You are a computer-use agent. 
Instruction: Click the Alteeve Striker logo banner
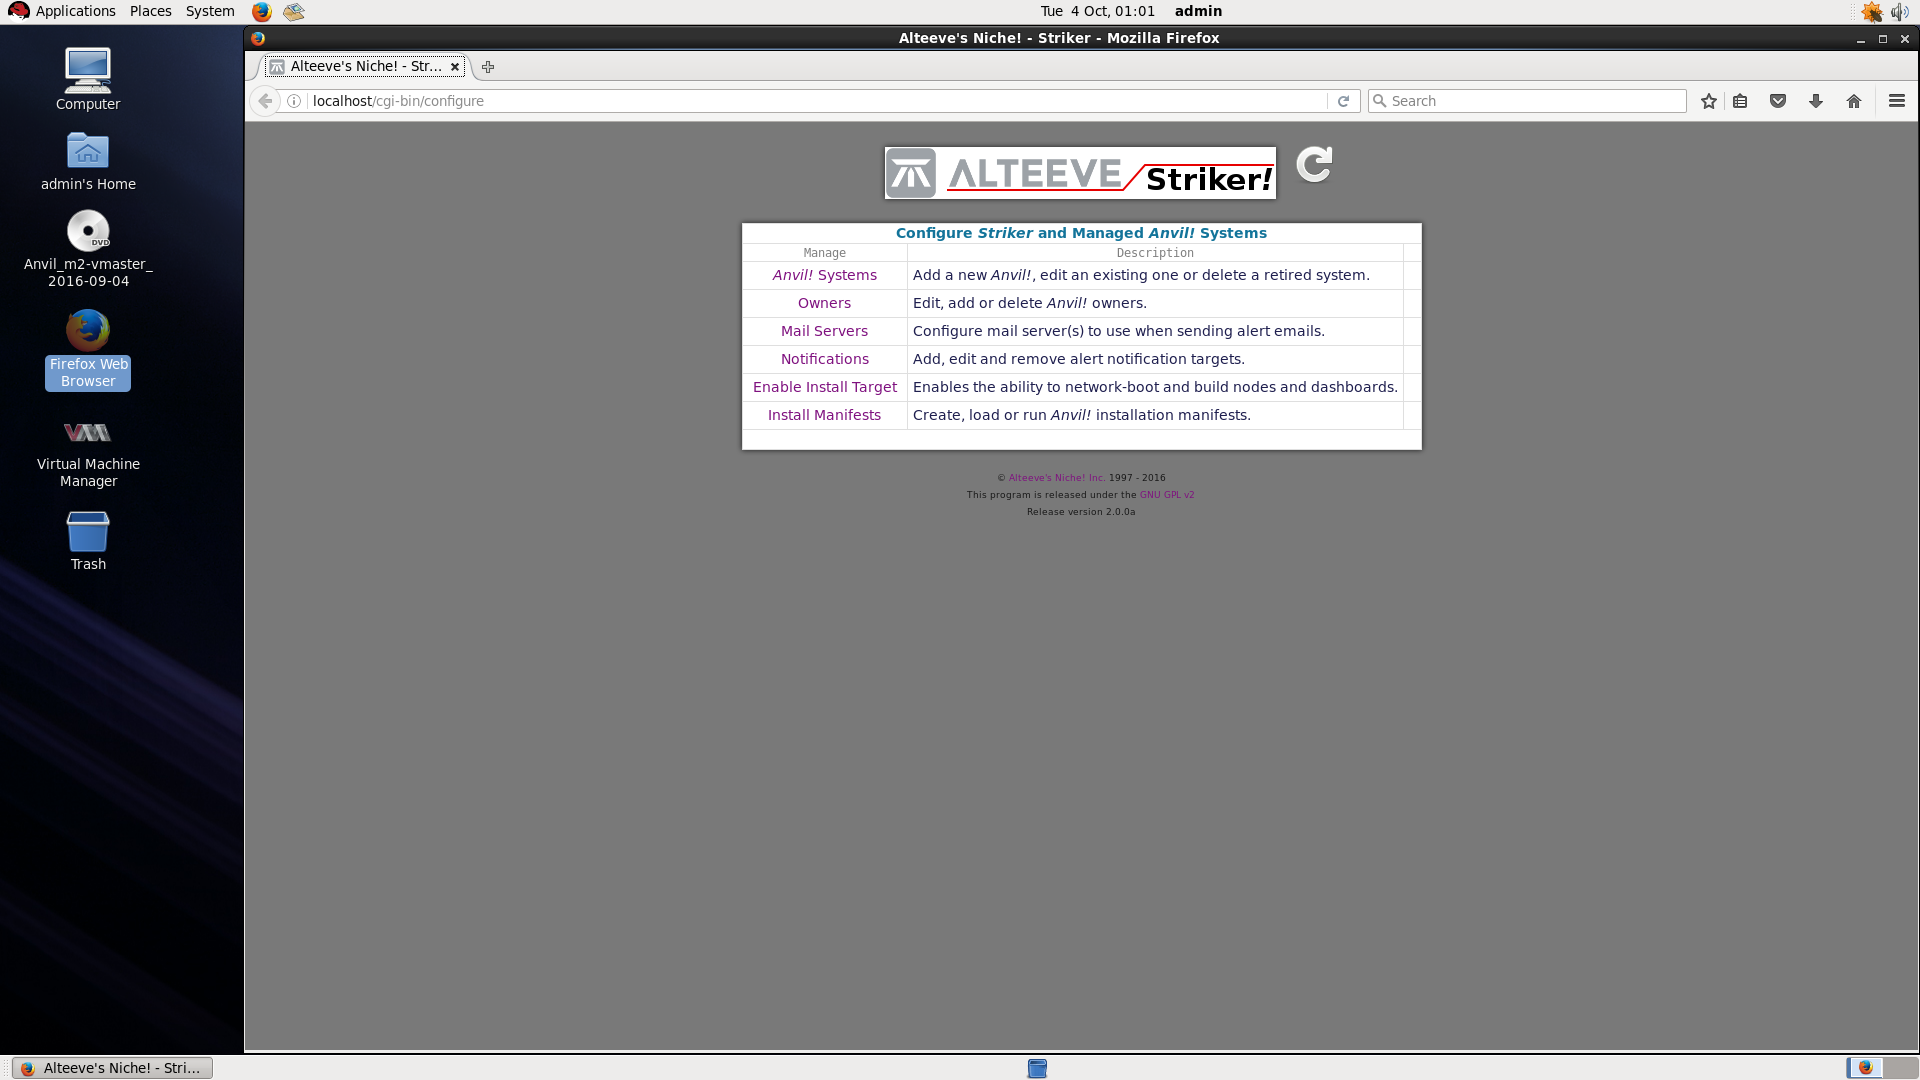pyautogui.click(x=1080, y=173)
